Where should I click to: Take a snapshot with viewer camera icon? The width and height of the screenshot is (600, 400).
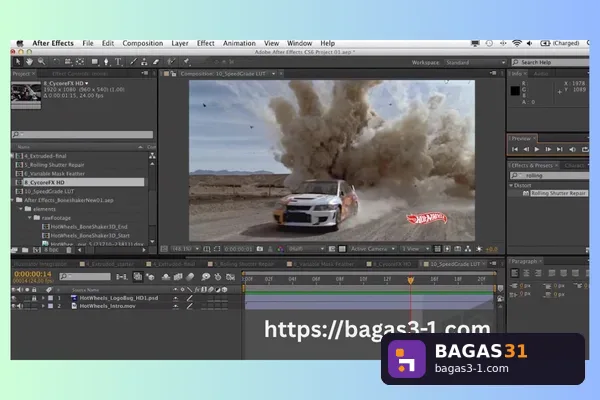point(260,249)
